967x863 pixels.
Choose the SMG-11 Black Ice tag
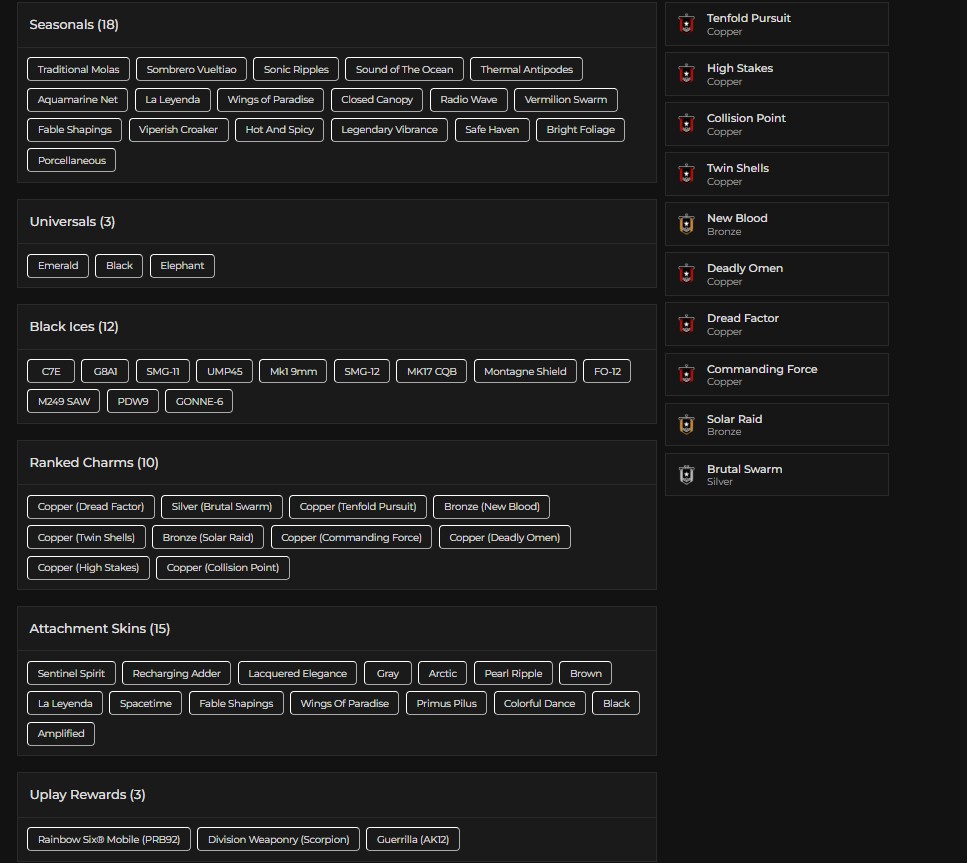click(x=163, y=371)
